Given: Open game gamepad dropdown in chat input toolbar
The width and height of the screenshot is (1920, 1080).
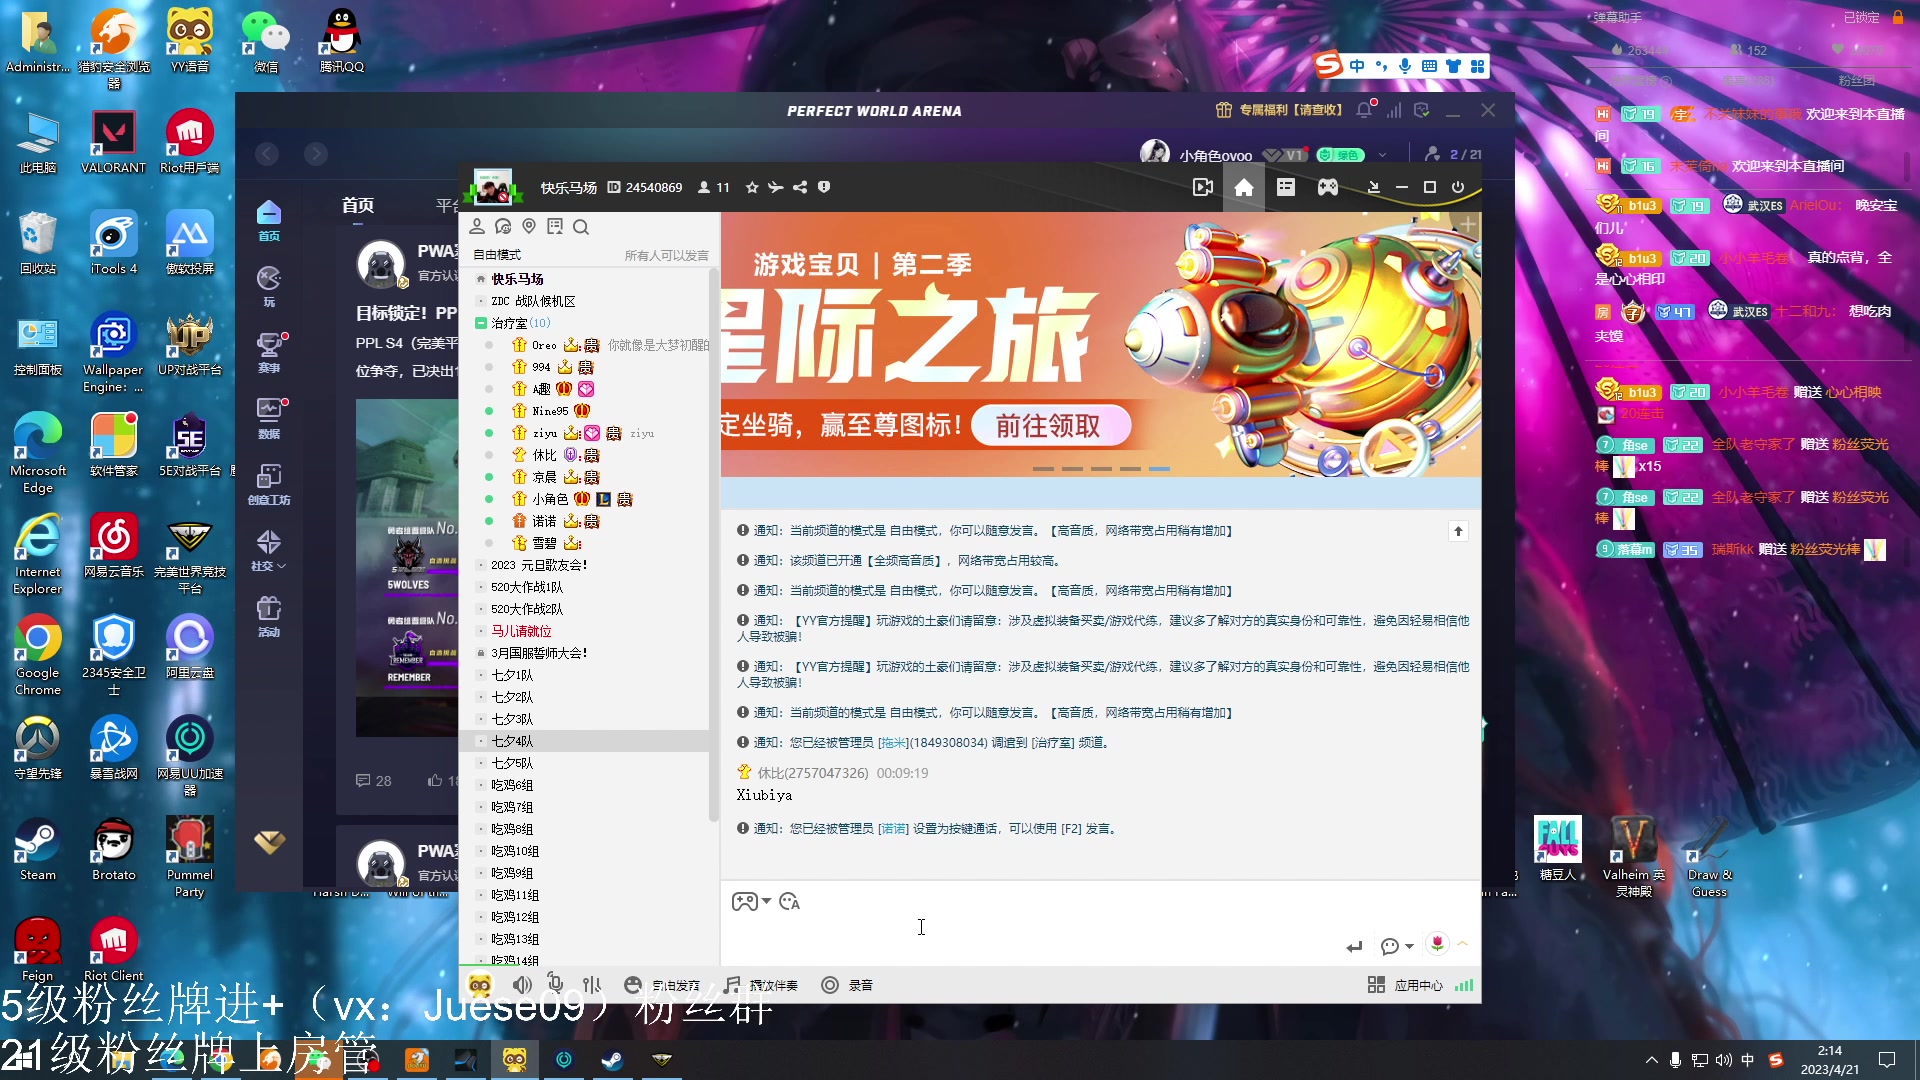Looking at the screenshot, I should click(x=751, y=902).
